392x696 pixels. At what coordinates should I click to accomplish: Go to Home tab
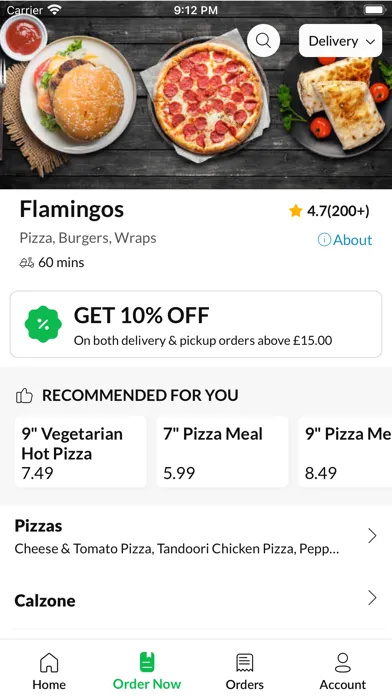click(x=49, y=671)
